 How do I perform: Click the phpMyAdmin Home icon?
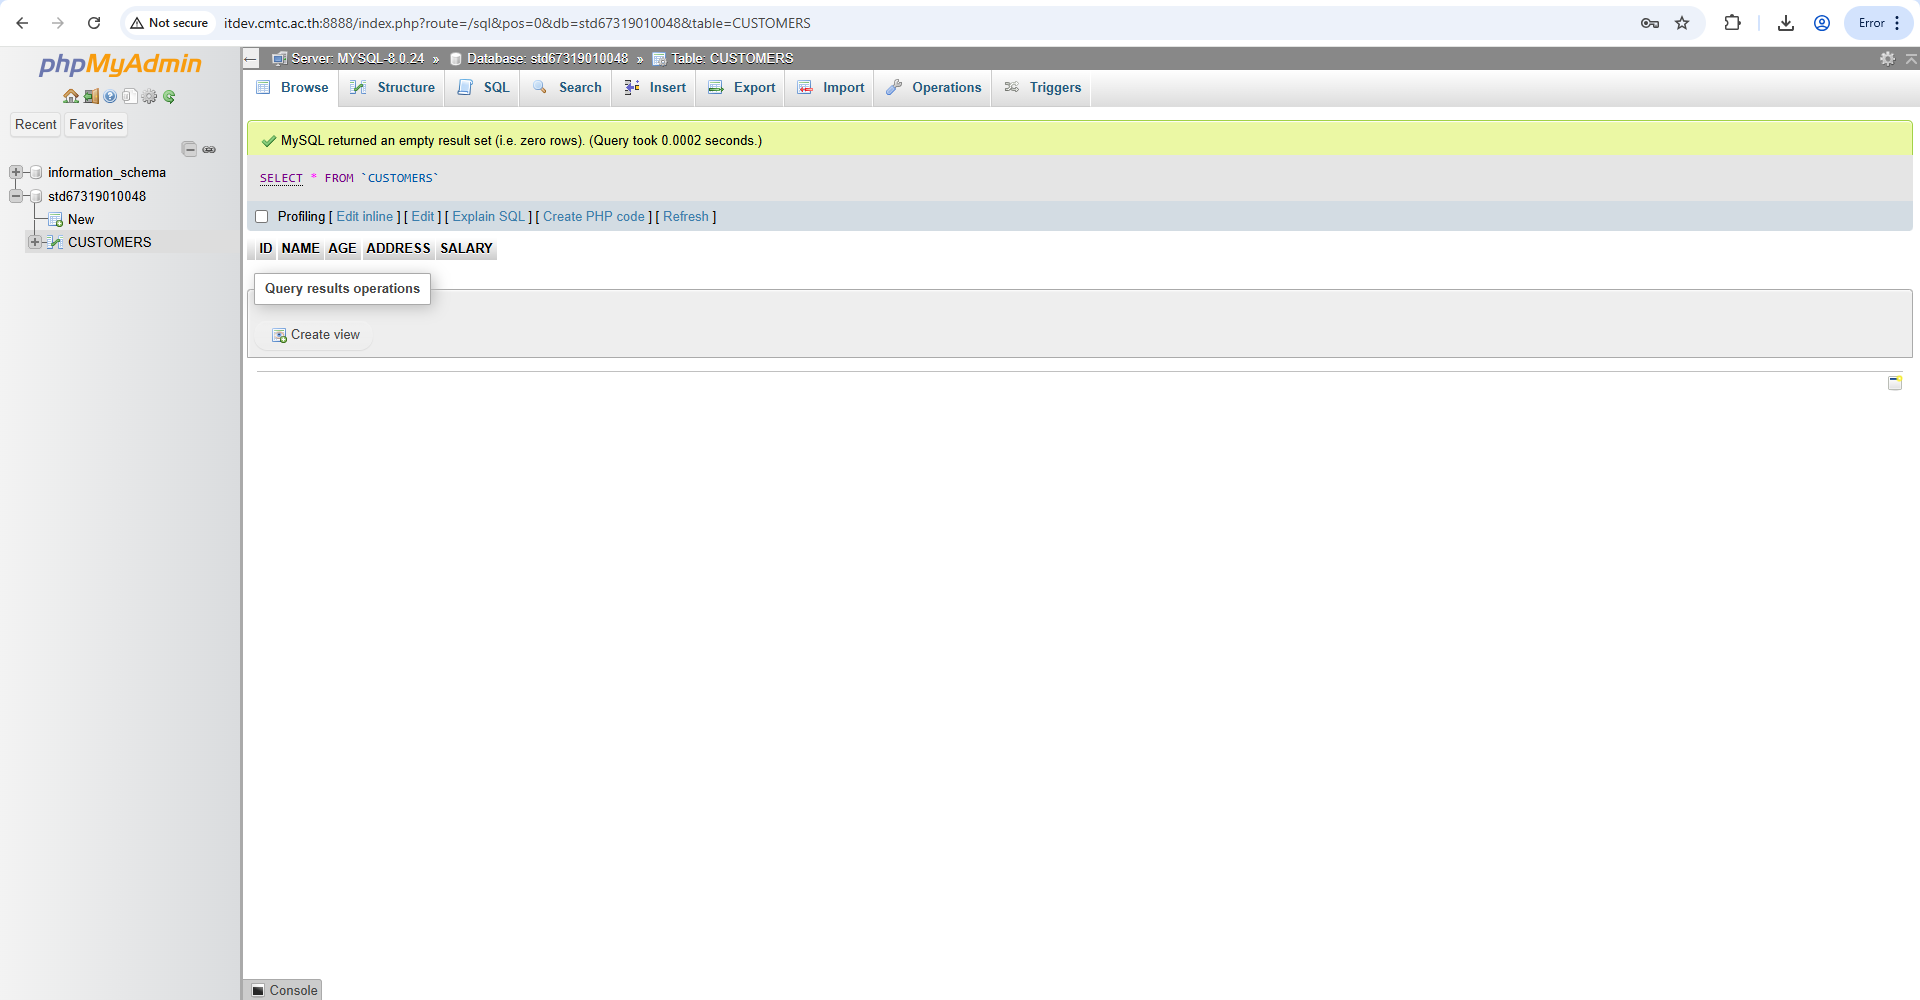(x=70, y=97)
